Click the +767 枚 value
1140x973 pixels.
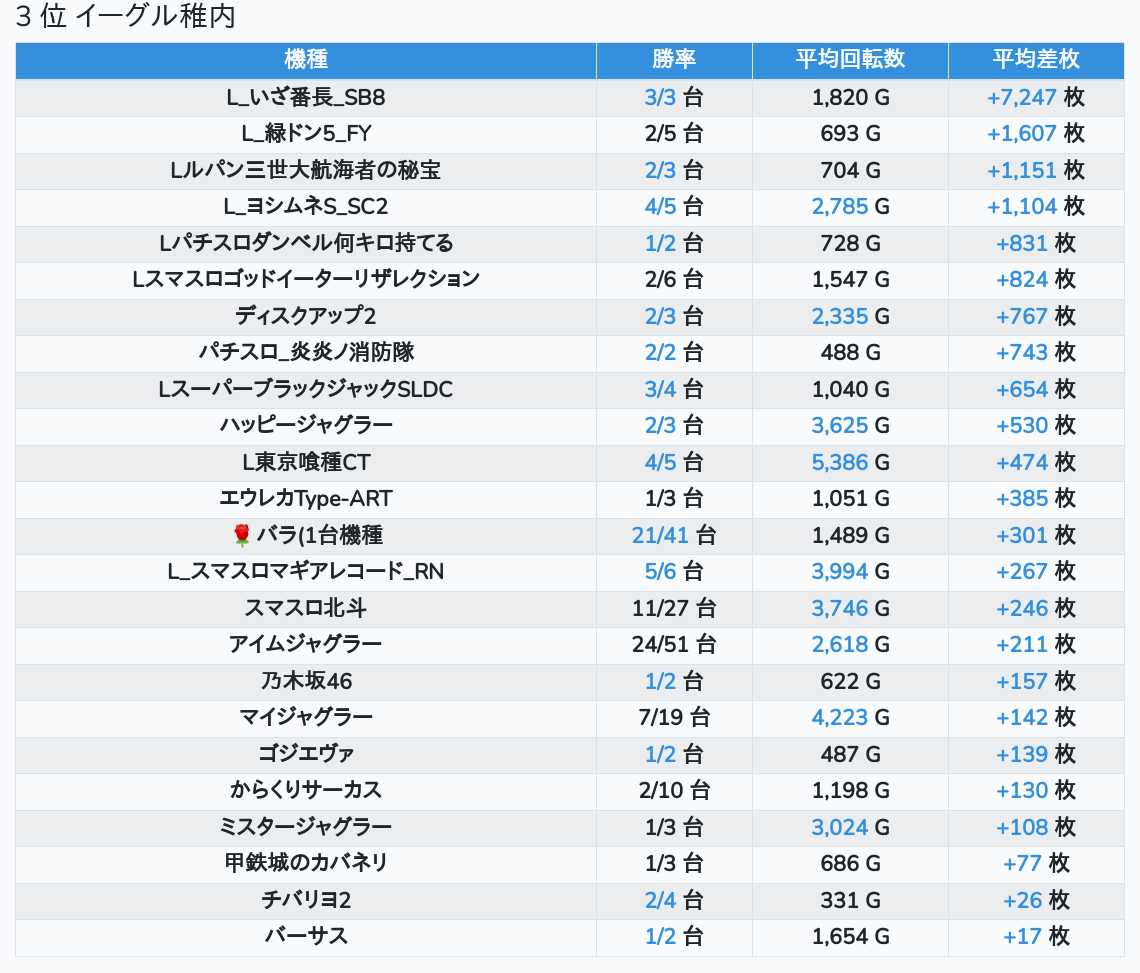[1036, 316]
